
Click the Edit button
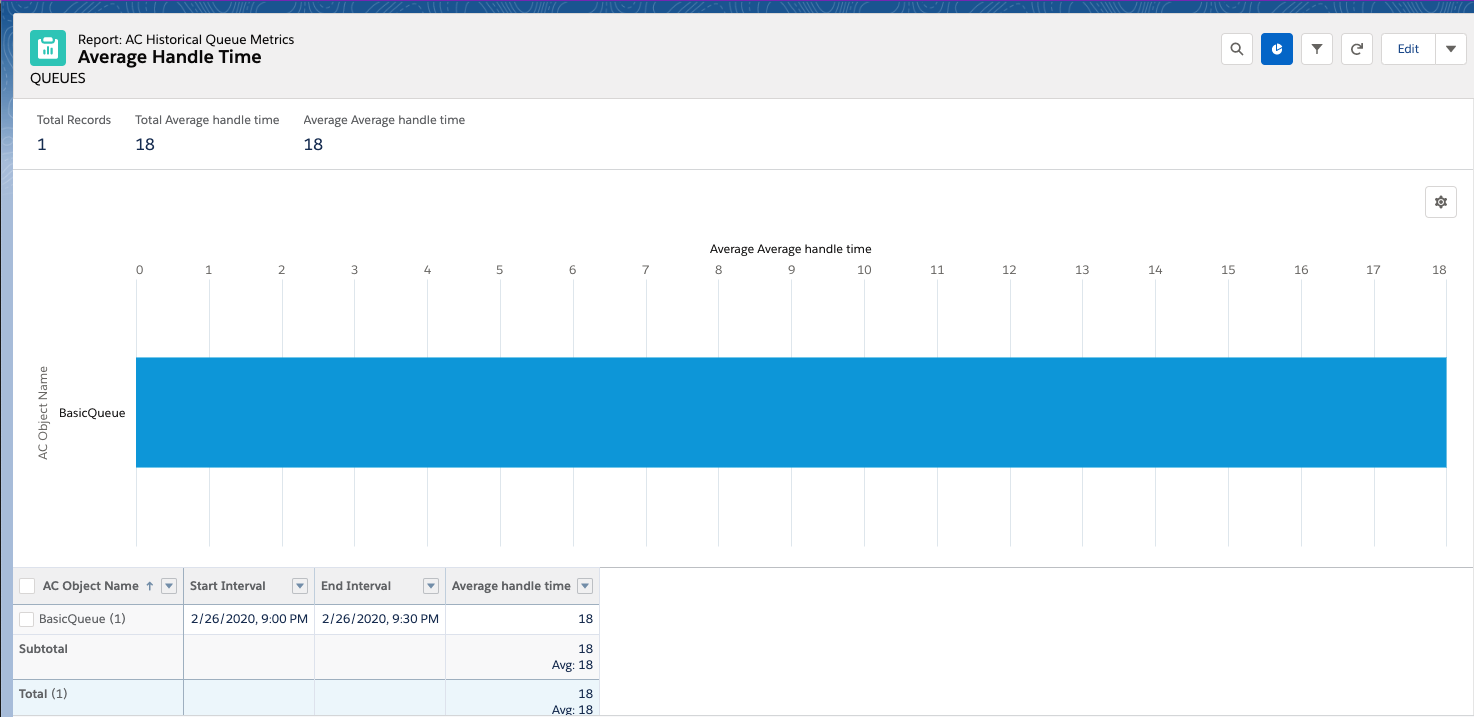click(1408, 49)
